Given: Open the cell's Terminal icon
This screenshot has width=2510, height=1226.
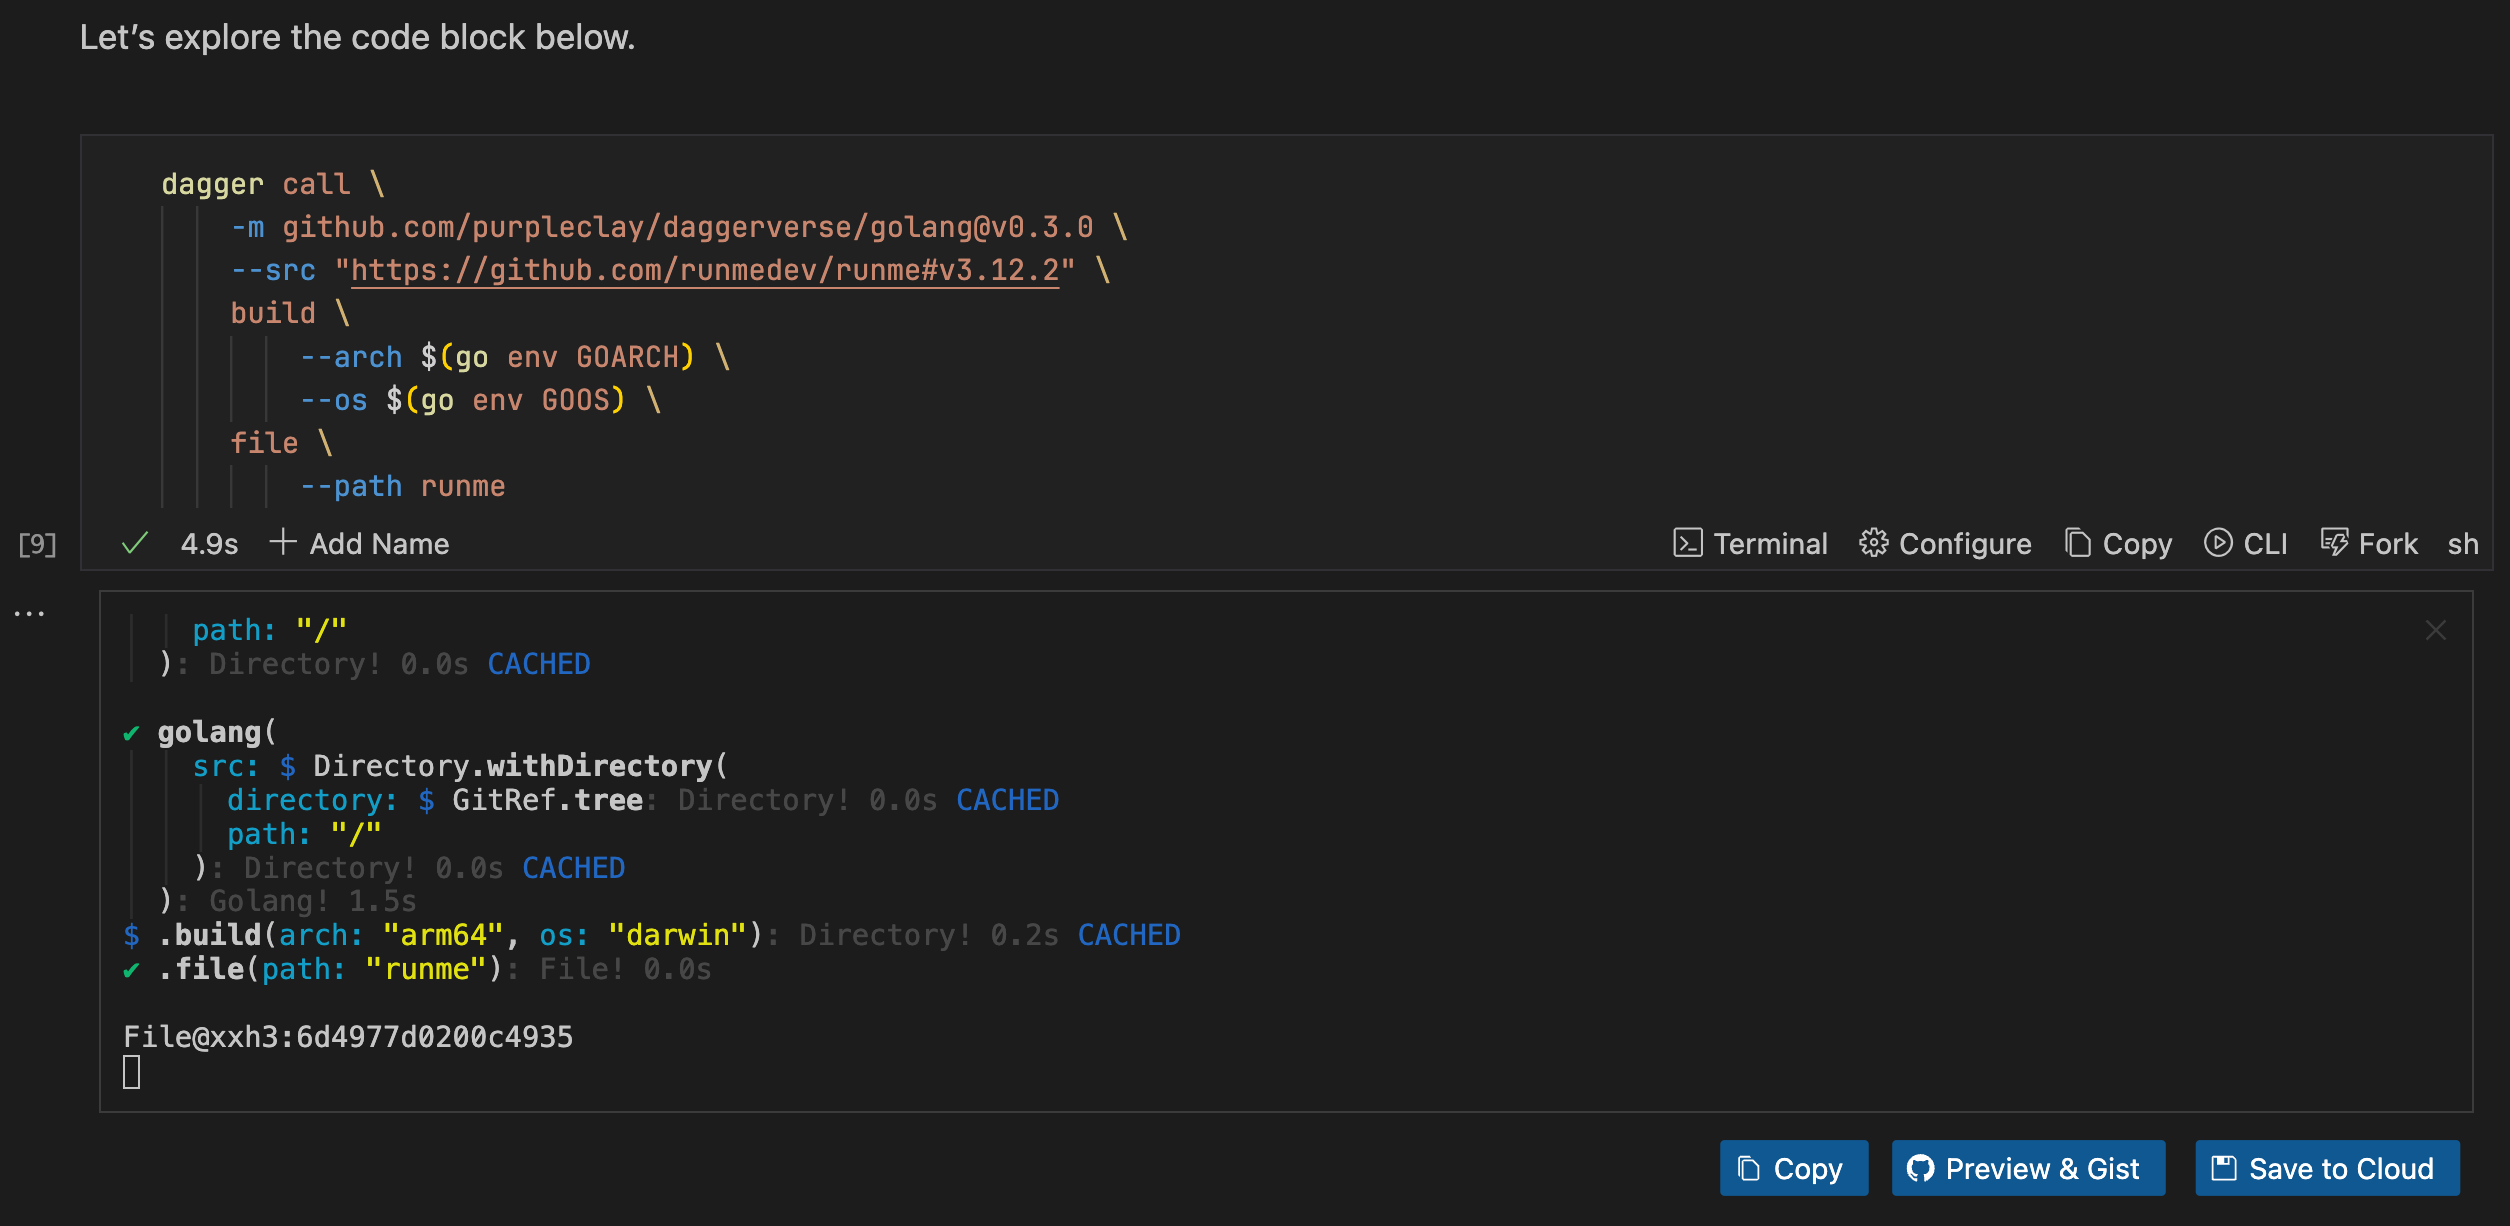Looking at the screenshot, I should coord(1688,543).
